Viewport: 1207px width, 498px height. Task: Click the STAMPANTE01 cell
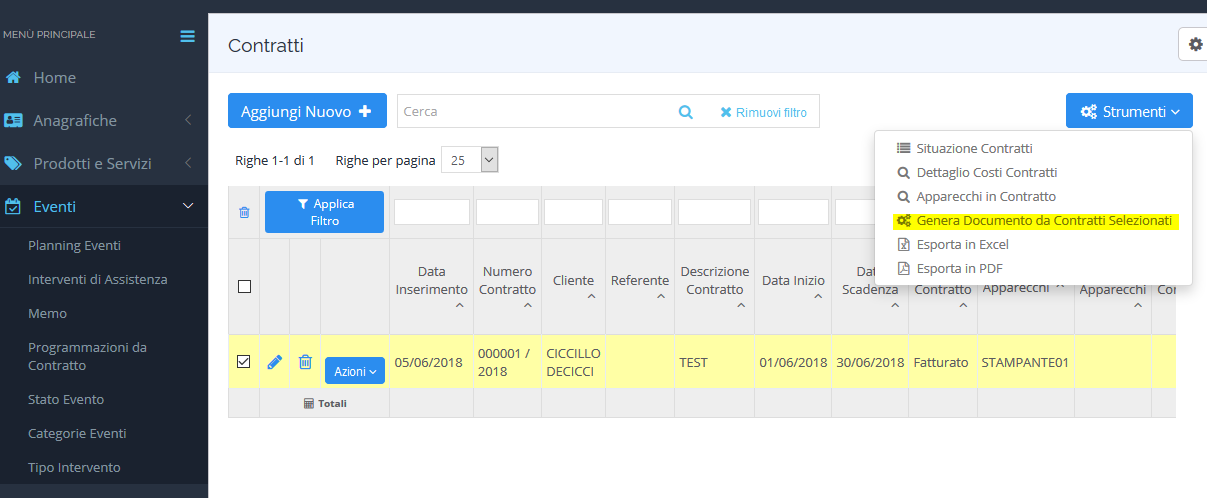[1026, 363]
